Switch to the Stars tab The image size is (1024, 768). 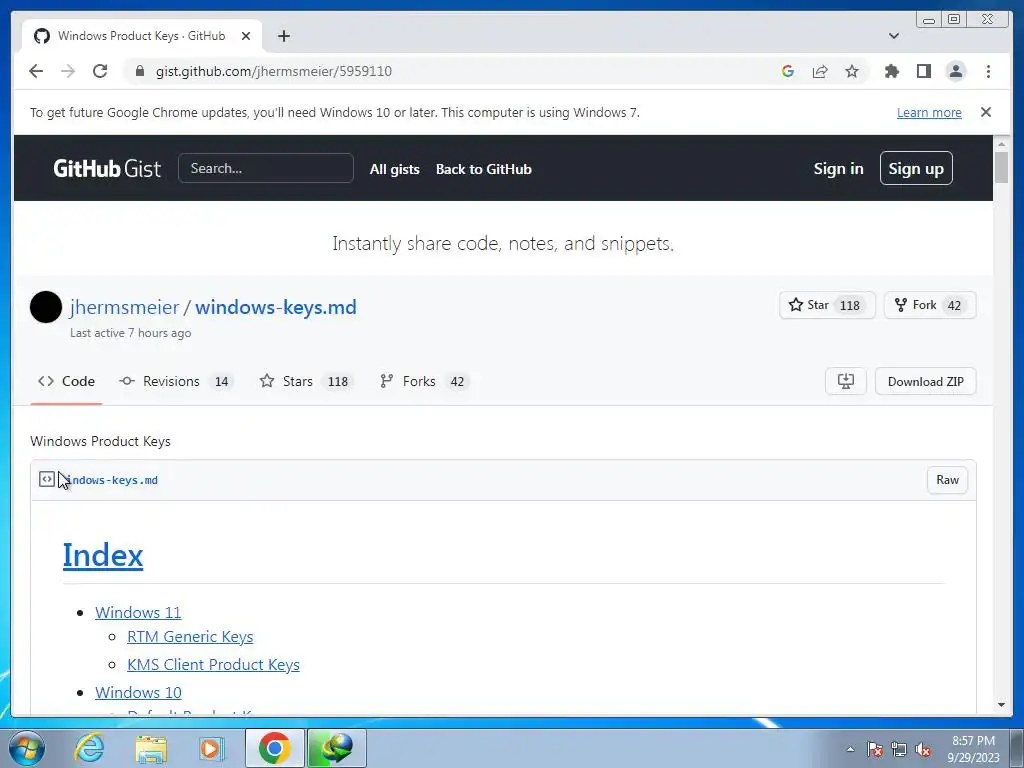(306, 381)
